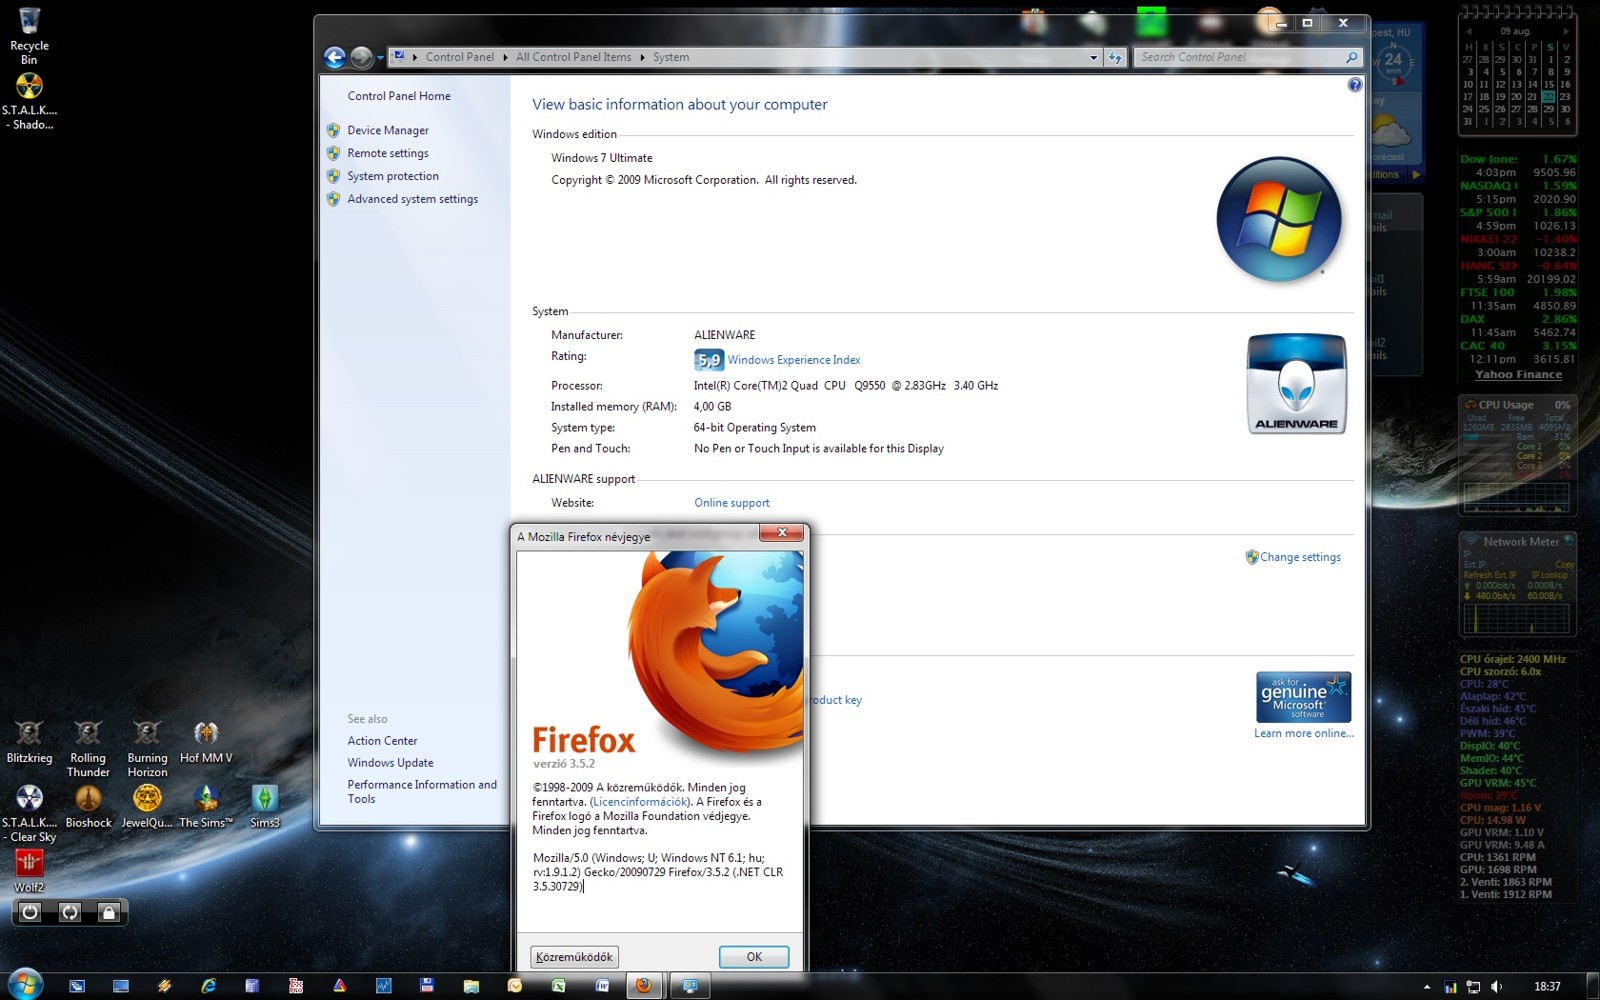Click Change settings link

1300,557
